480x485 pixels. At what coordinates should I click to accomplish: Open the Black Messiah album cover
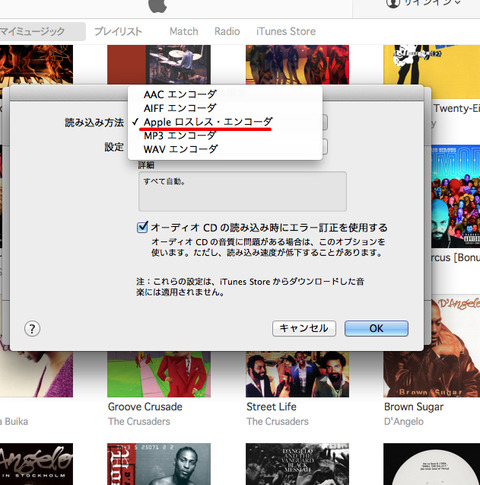[x=297, y=464]
